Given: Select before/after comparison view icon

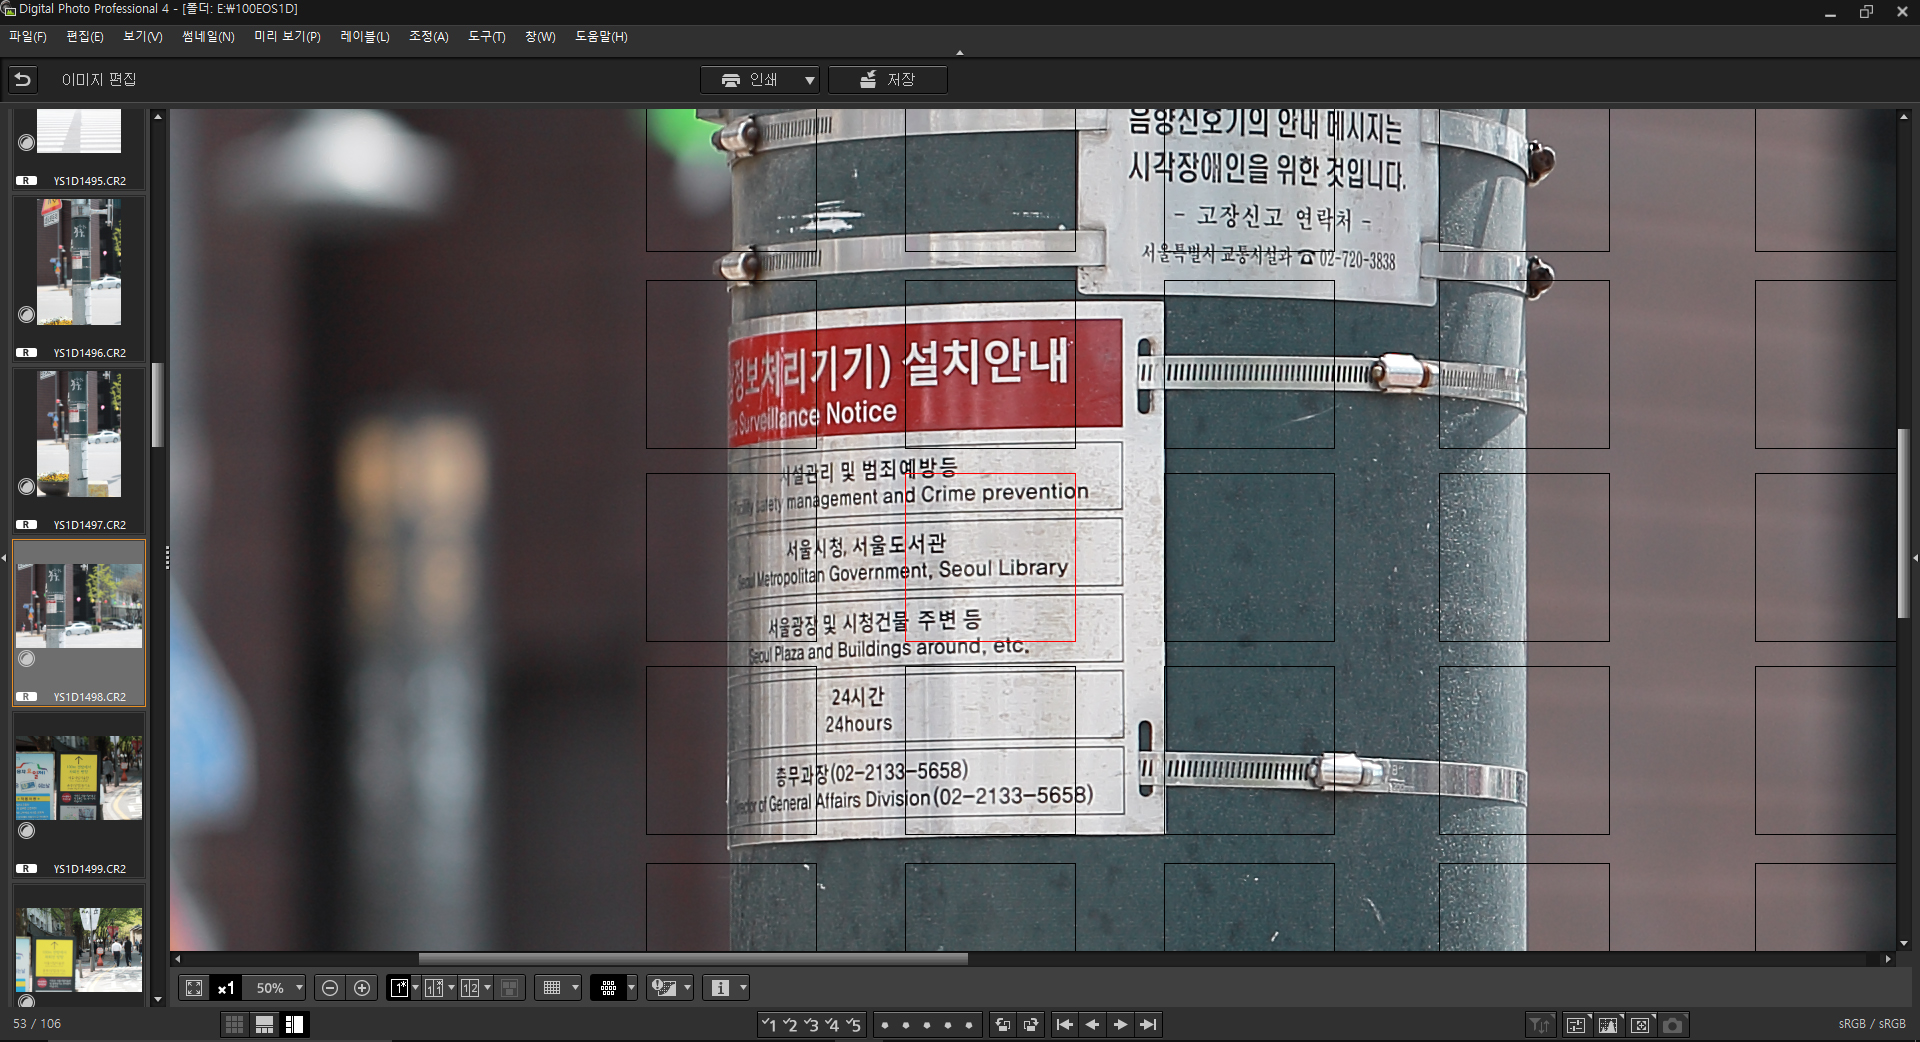Looking at the screenshot, I should pos(434,988).
